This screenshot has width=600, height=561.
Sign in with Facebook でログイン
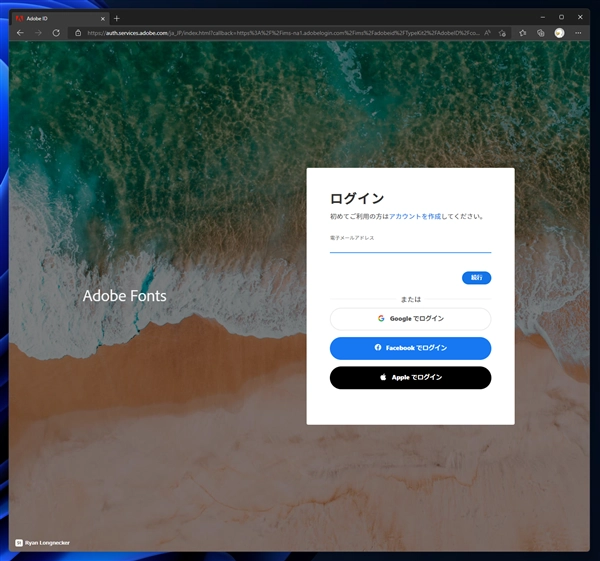tap(410, 348)
